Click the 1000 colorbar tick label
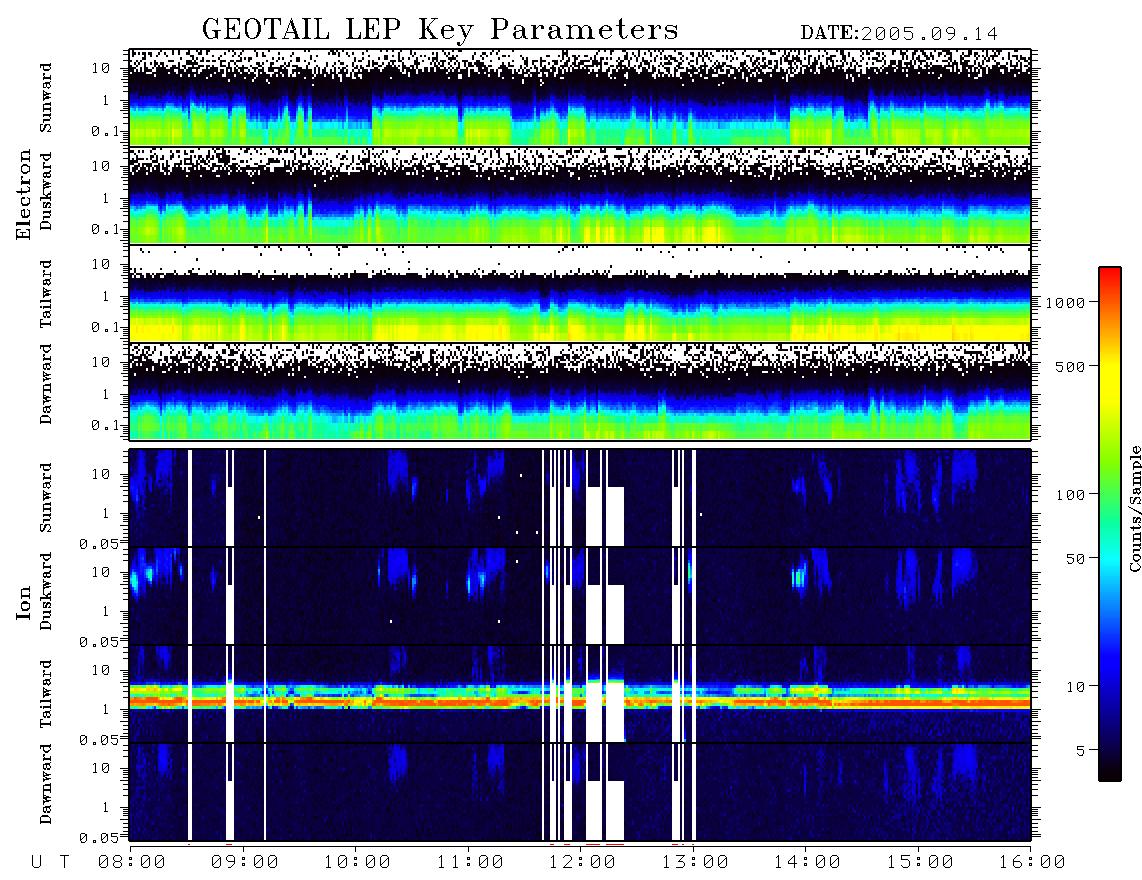 tap(1065, 303)
